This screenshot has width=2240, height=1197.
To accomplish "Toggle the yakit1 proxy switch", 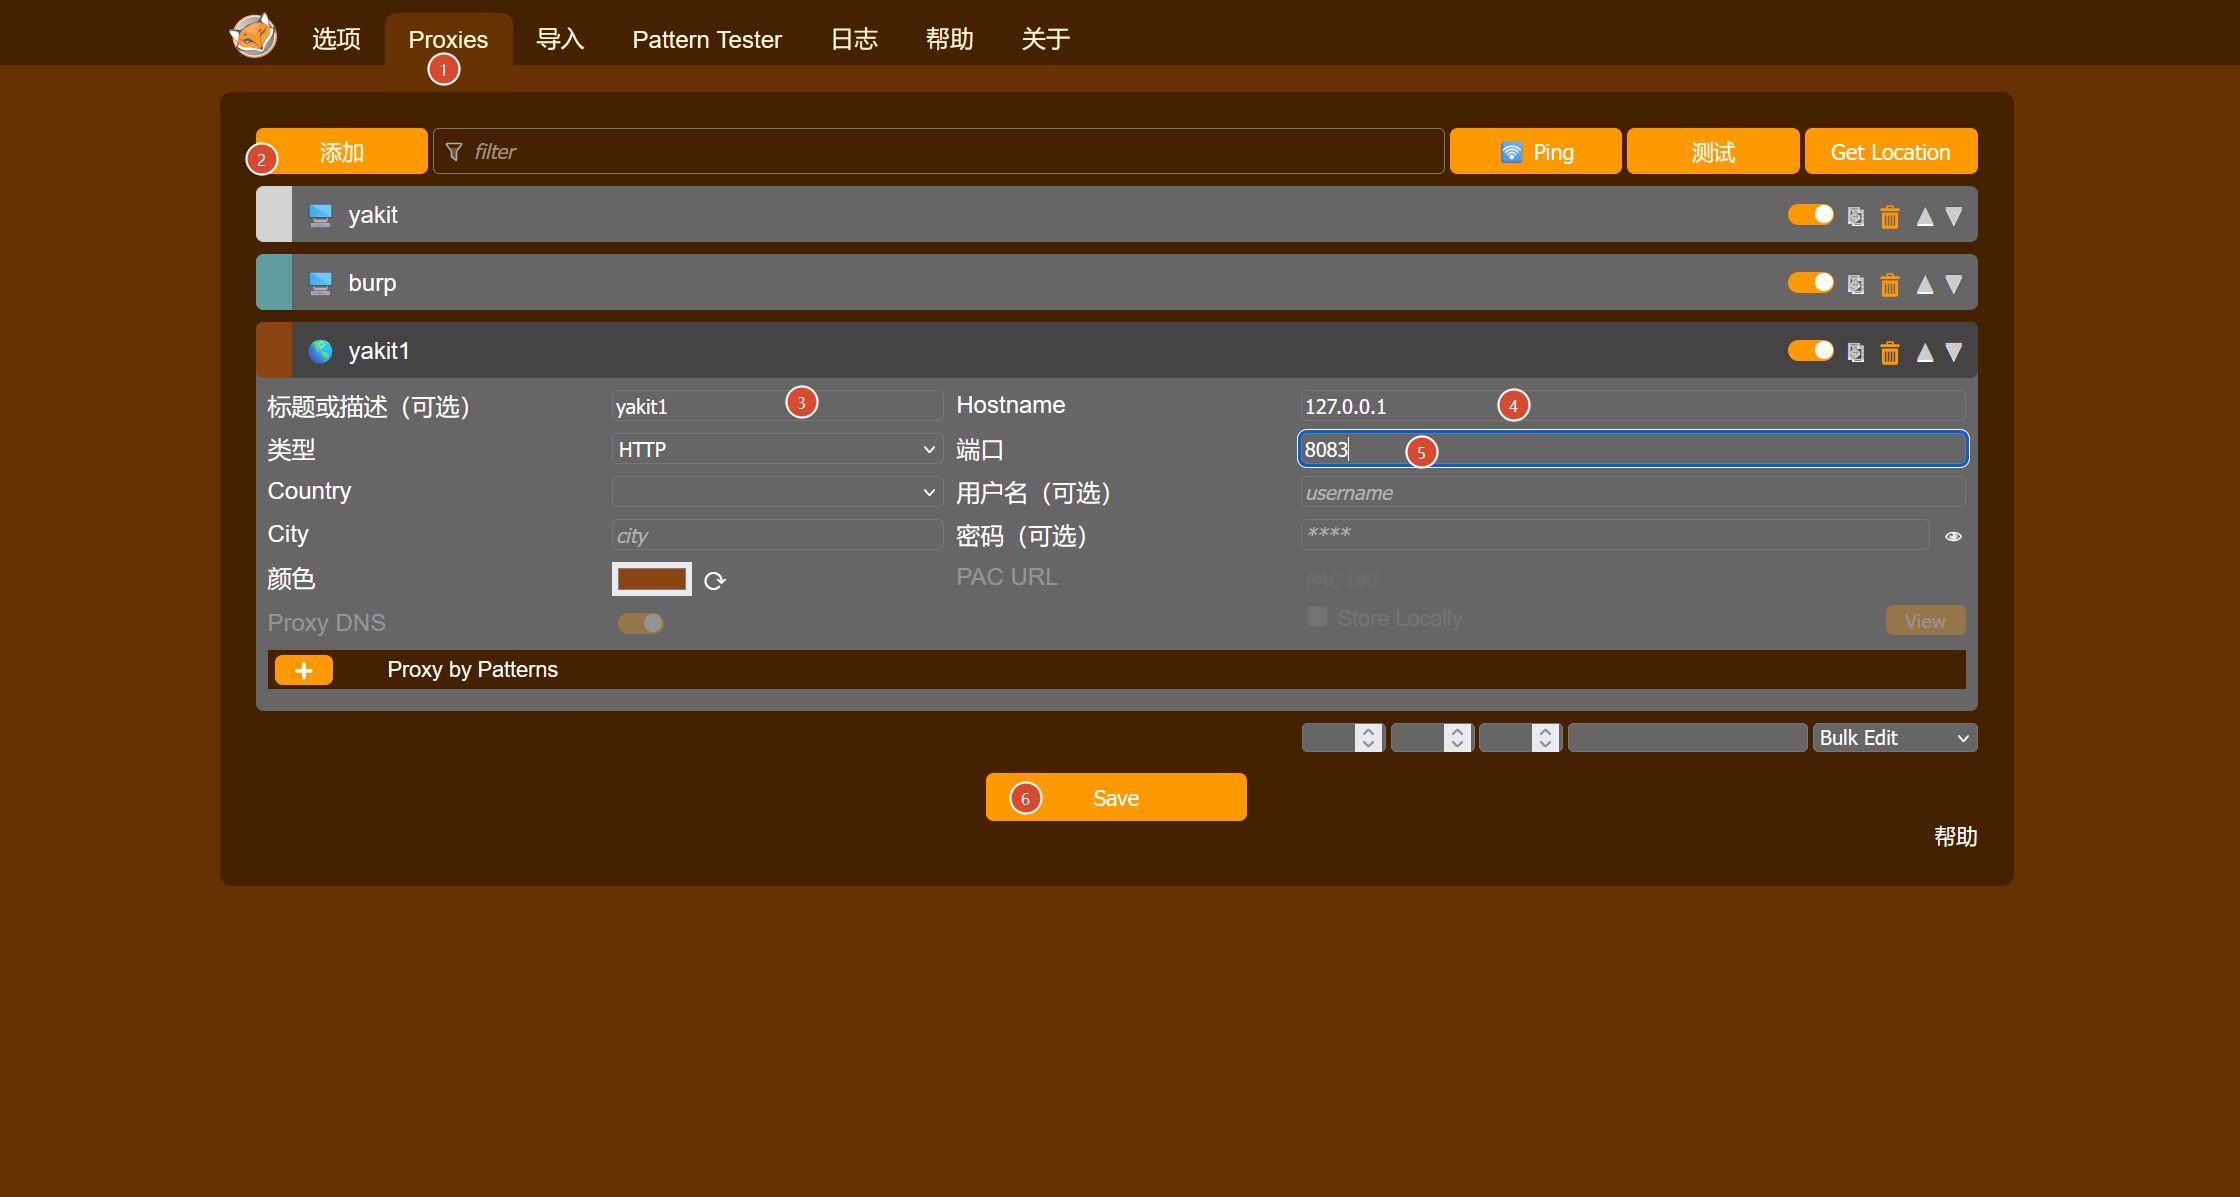I will pos(1810,351).
